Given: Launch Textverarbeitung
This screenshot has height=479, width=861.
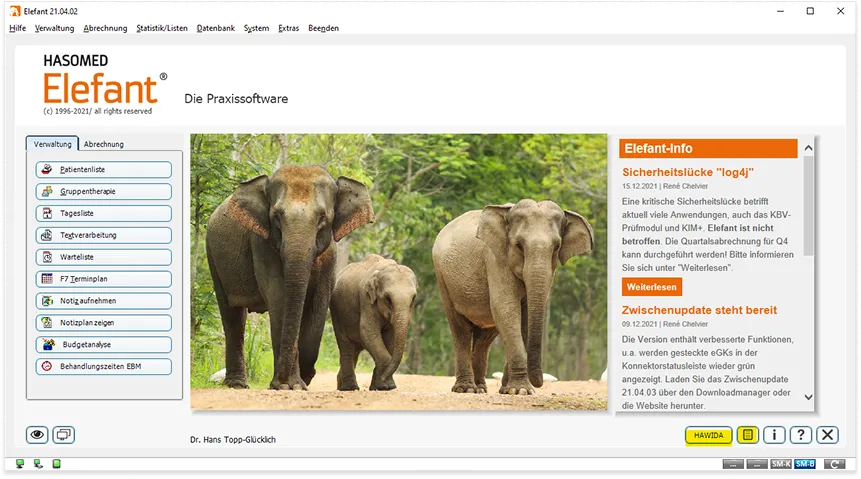Looking at the screenshot, I should [103, 235].
